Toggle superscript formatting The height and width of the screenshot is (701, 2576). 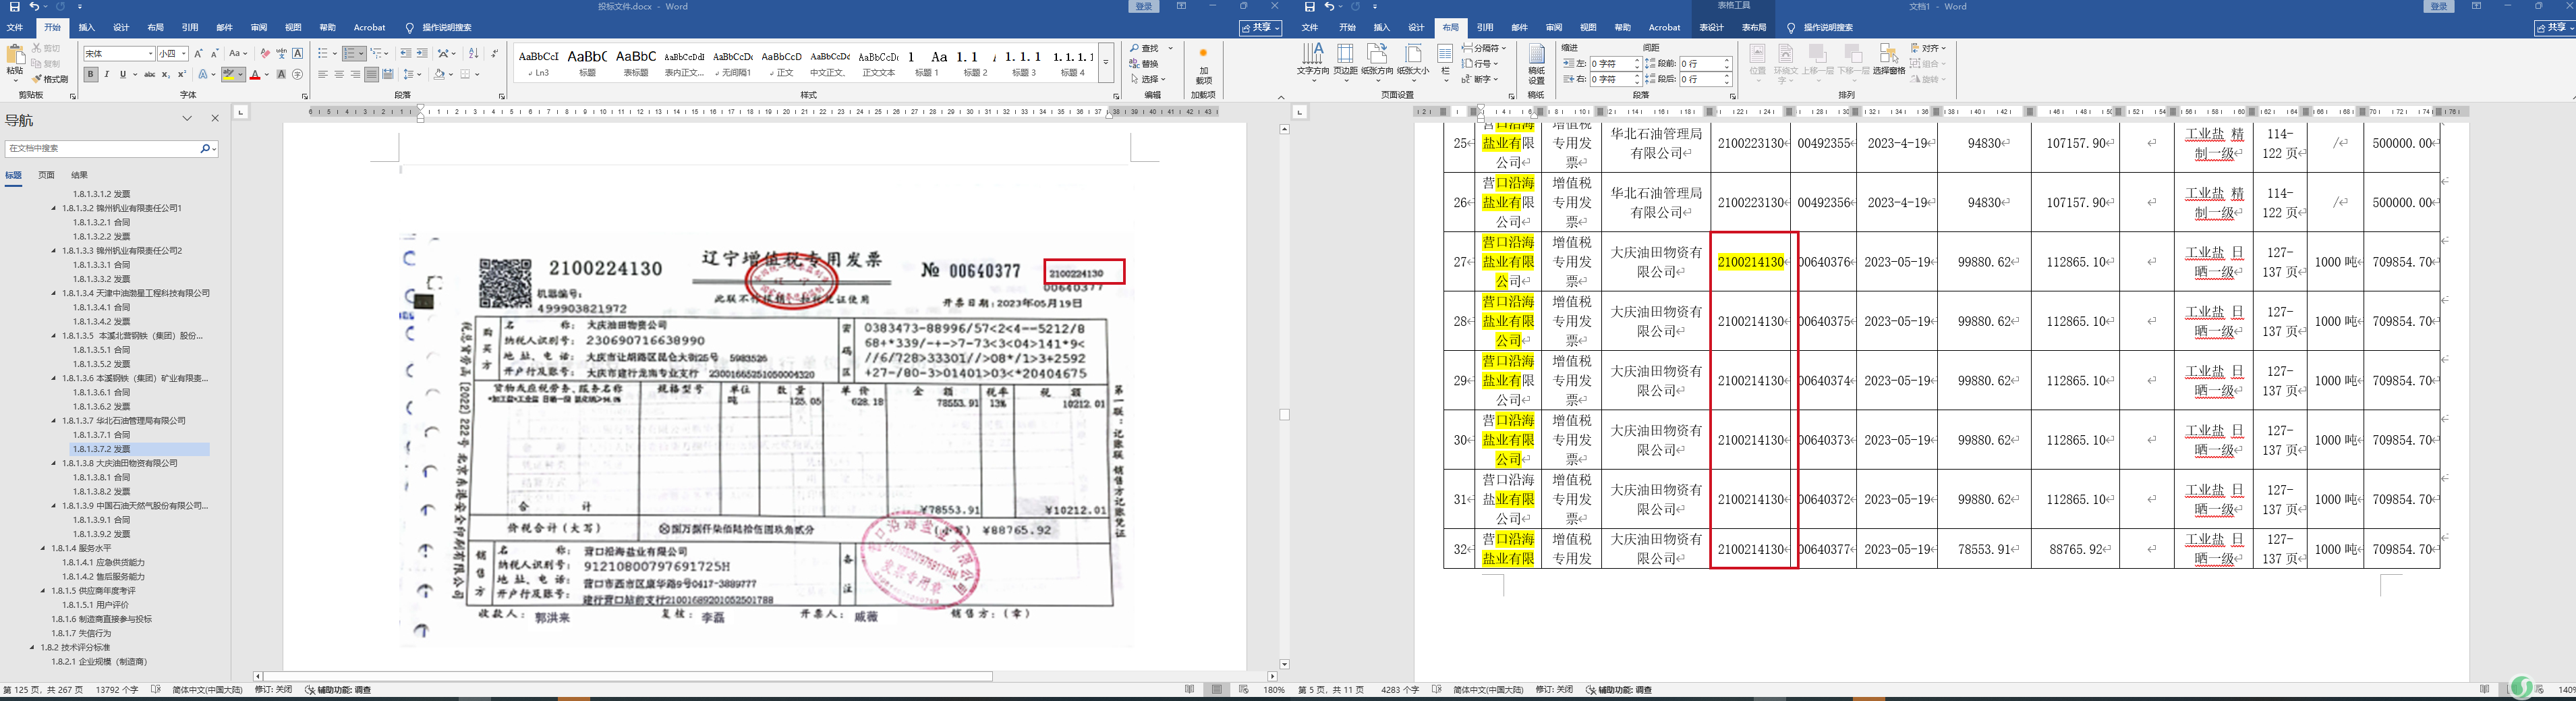click(x=182, y=74)
